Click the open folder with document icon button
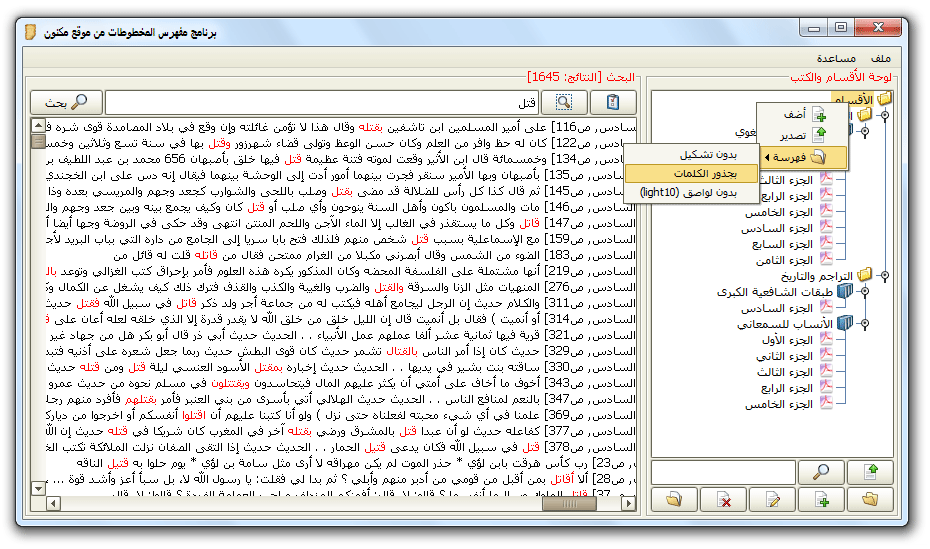Screen dimensions: 930x549 coord(674,500)
